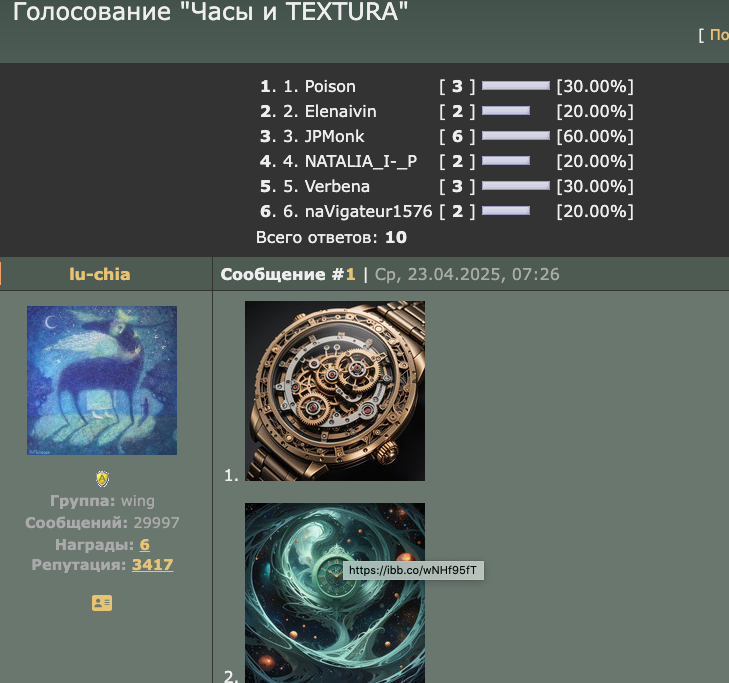Select the poll option 4. NATALIA_I-_P
Image resolution: width=729 pixels, height=683 pixels.
tap(350, 161)
